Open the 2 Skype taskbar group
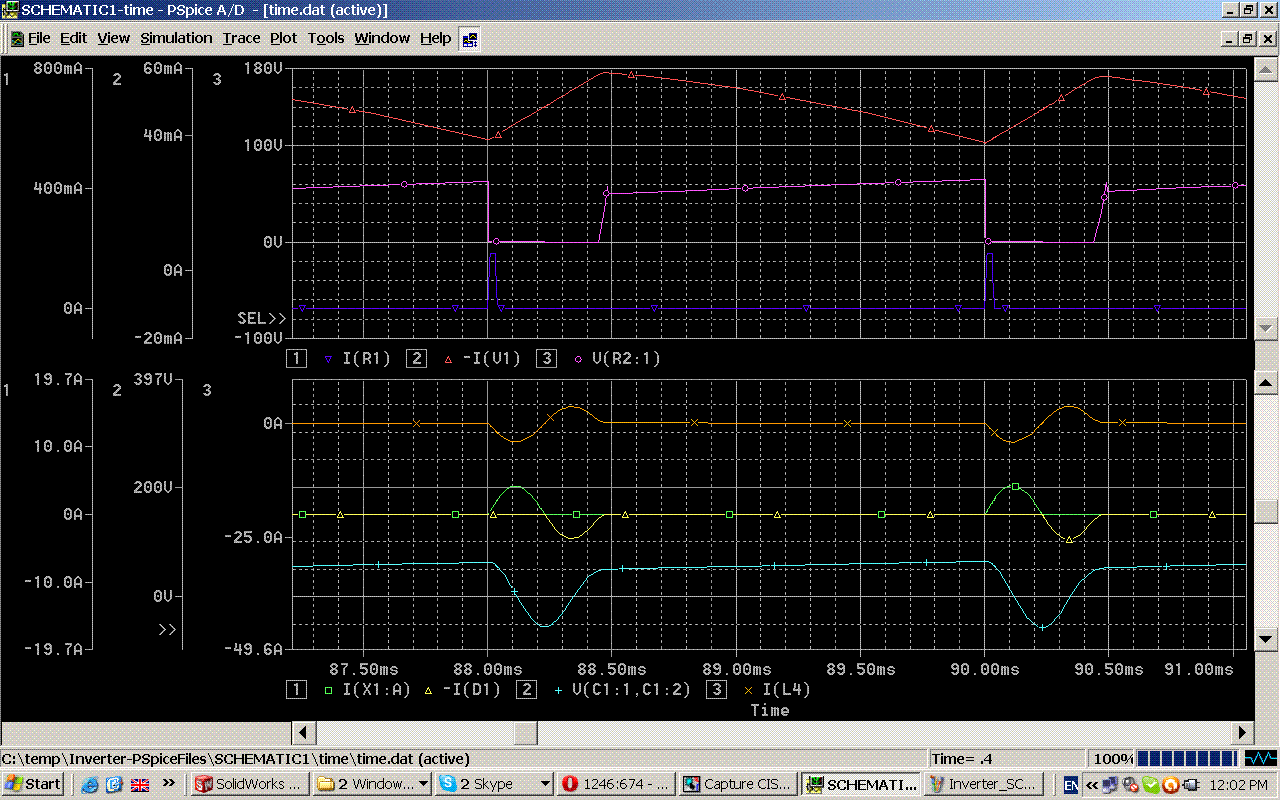The image size is (1280, 800). 495,784
